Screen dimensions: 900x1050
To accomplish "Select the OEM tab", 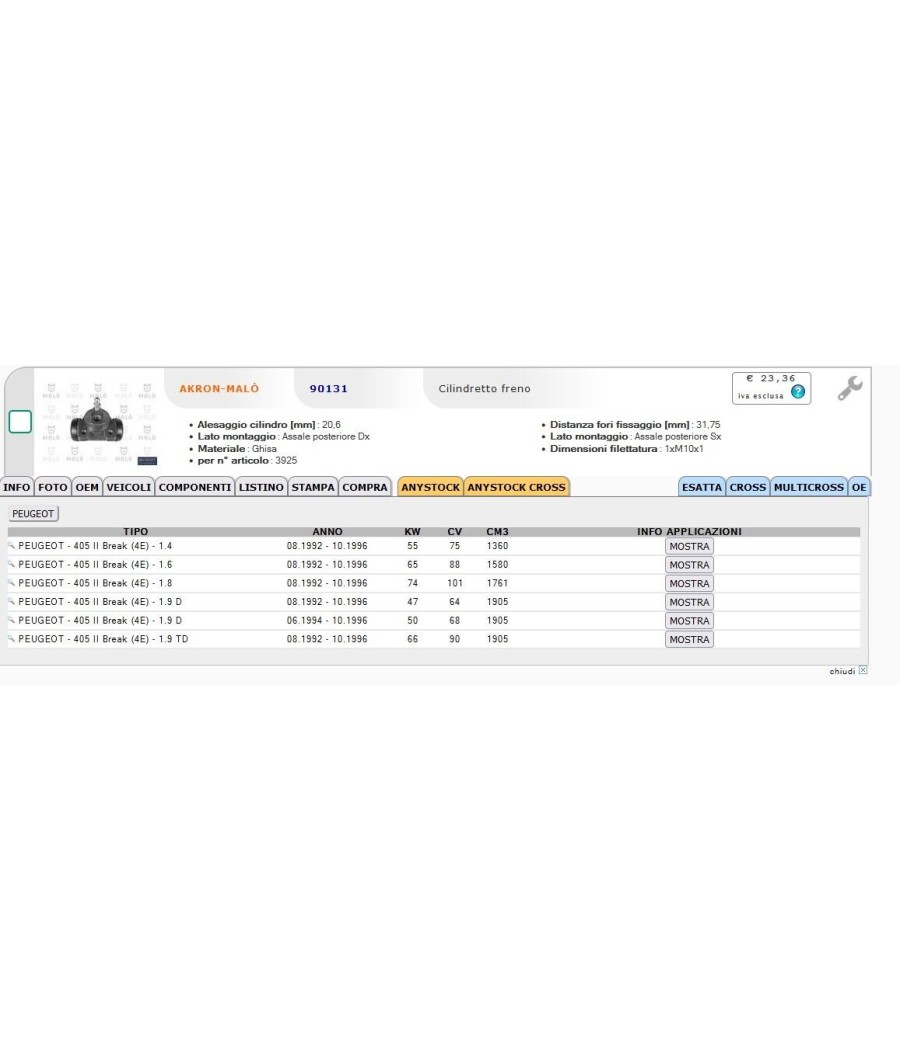I will 87,487.
